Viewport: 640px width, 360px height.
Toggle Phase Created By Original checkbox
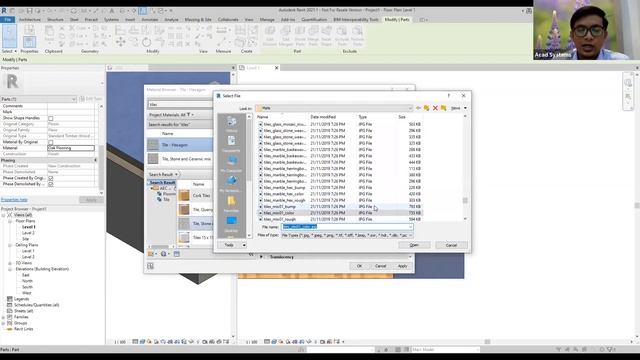click(51, 179)
